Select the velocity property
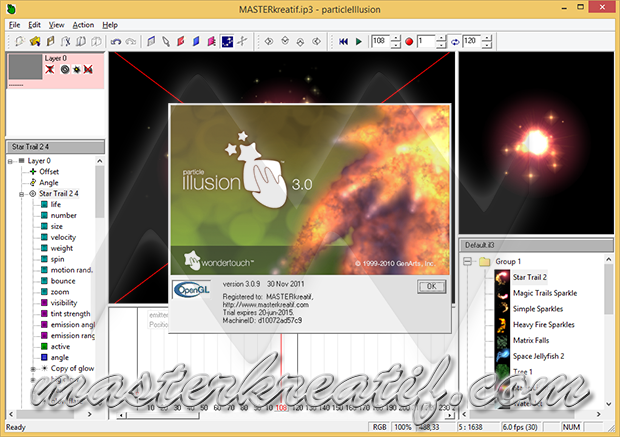 (x=63, y=237)
